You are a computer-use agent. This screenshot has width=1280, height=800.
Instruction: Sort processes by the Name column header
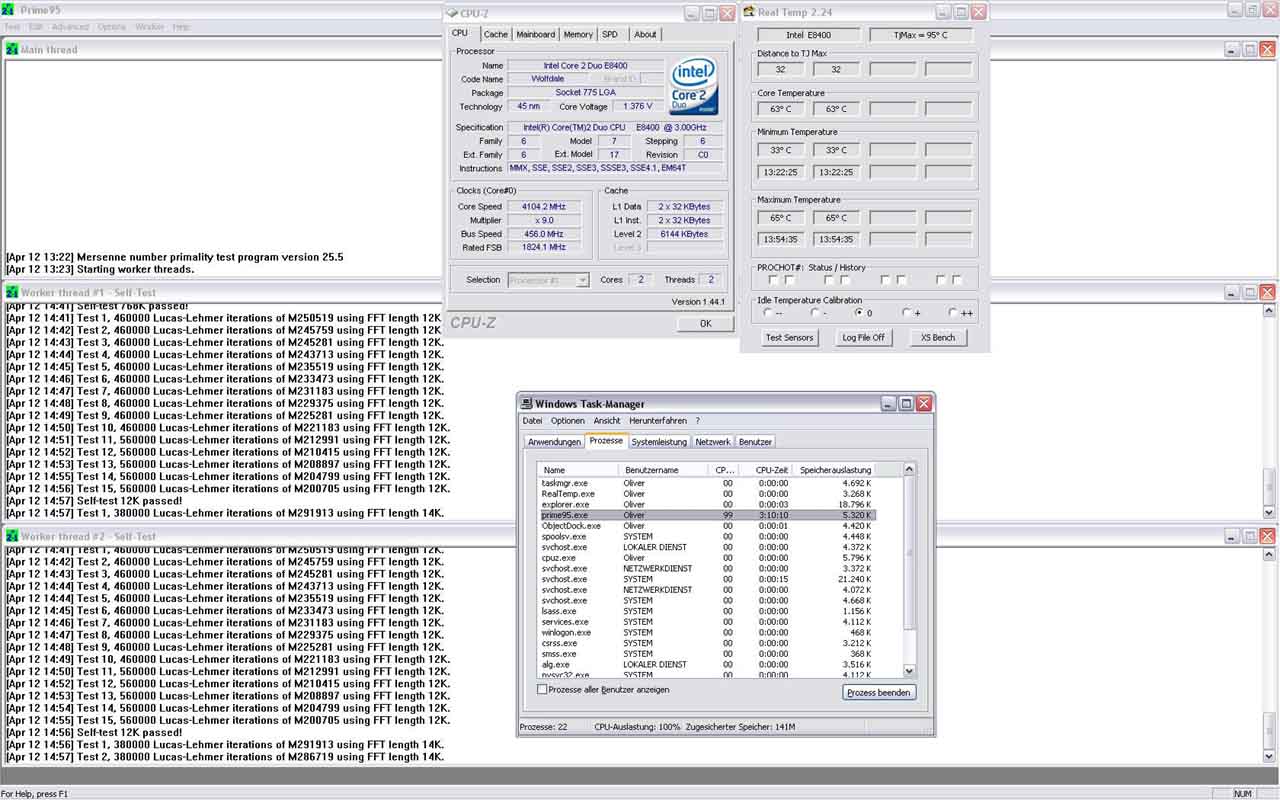pyautogui.click(x=579, y=469)
